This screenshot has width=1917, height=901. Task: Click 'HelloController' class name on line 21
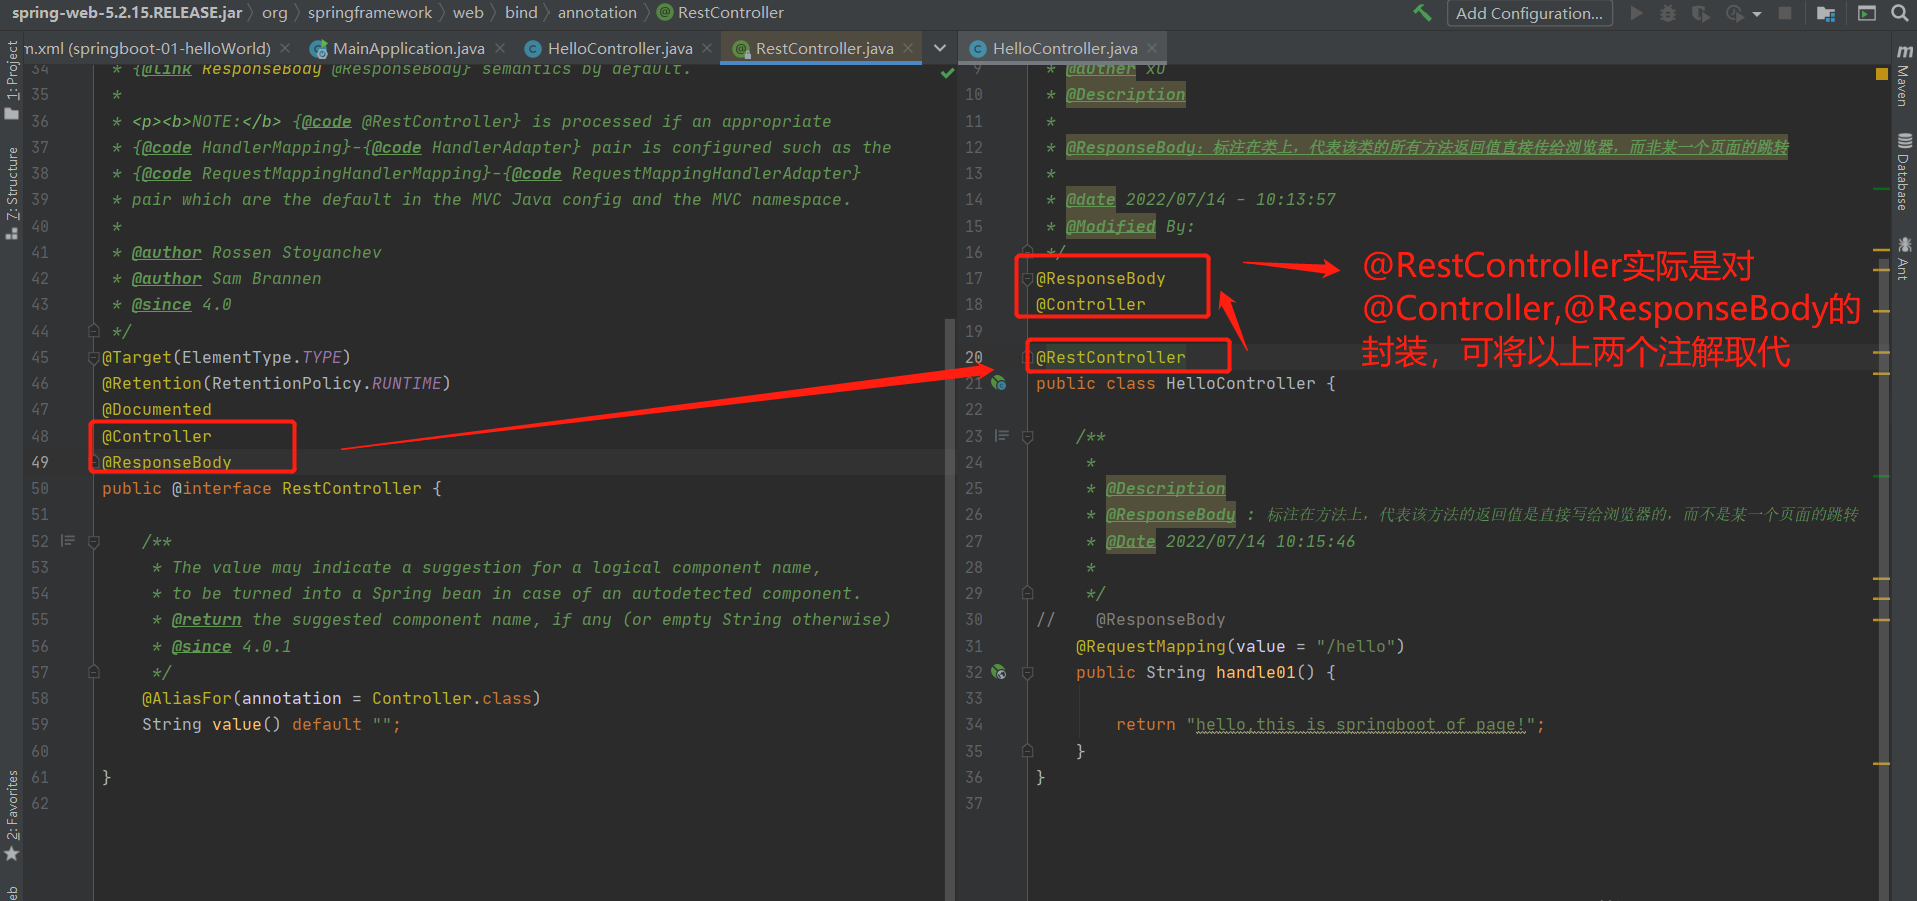click(x=1241, y=383)
